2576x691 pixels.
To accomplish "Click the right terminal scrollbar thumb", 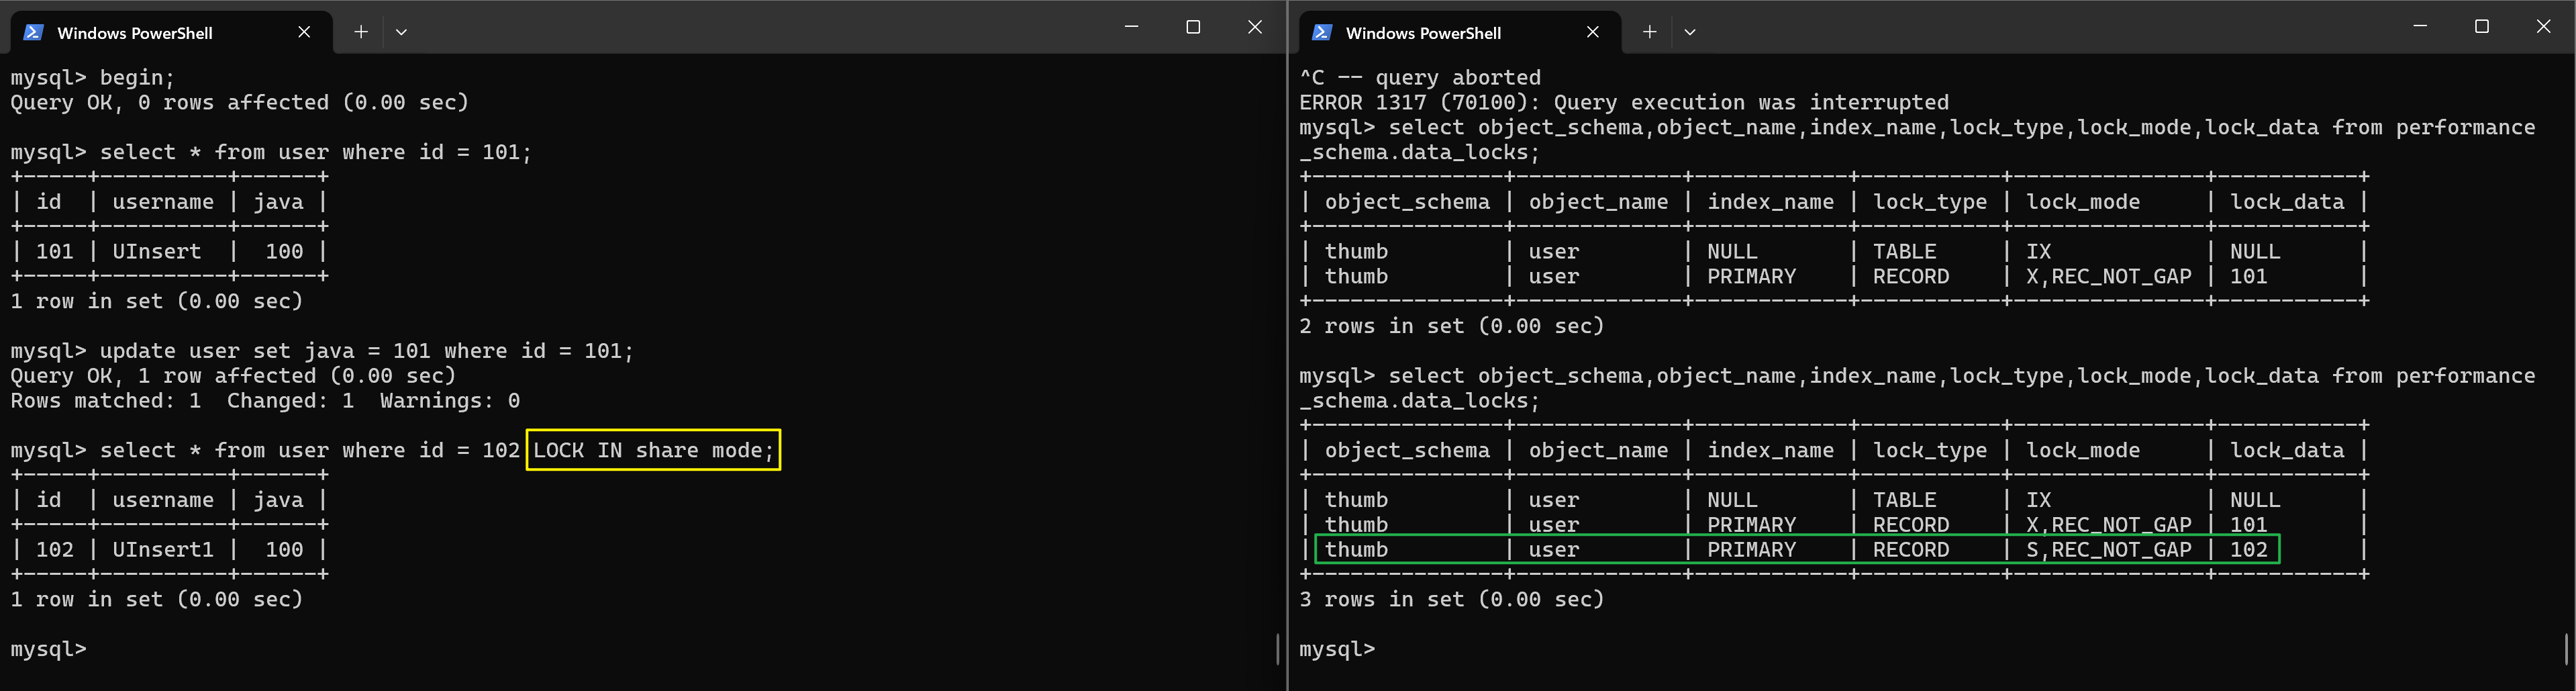I will 2567,649.
